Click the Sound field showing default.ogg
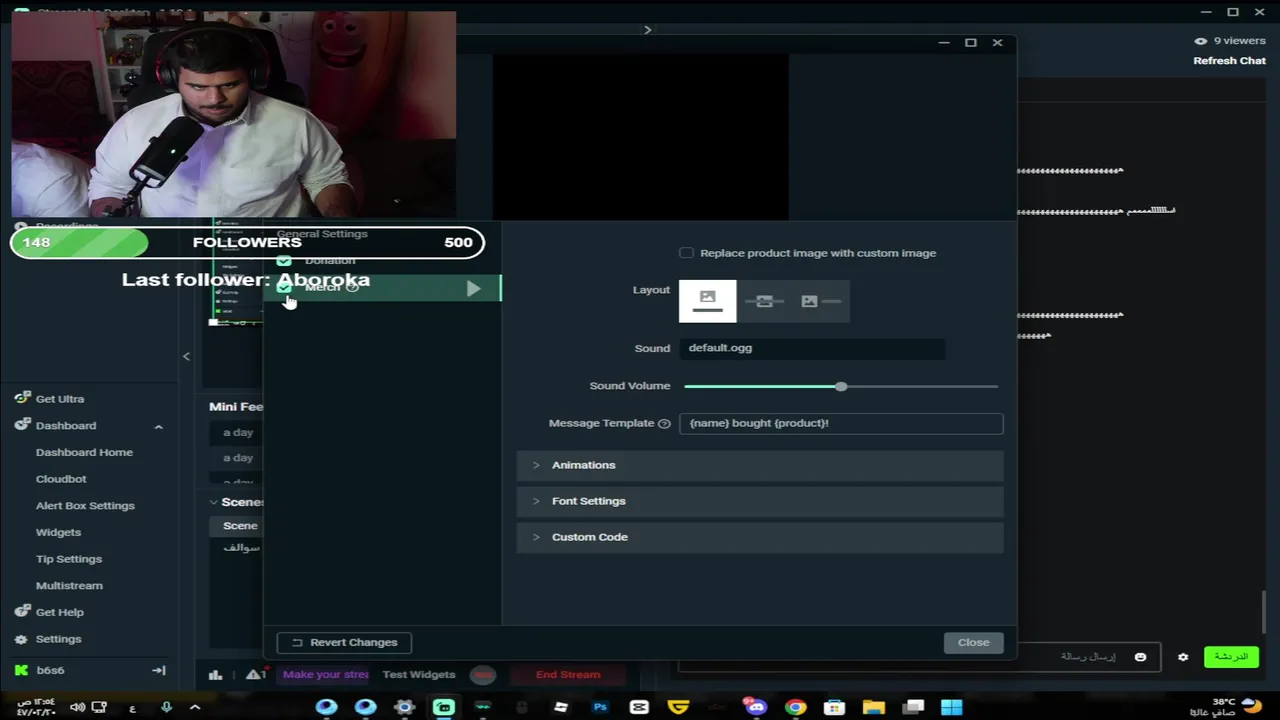Image resolution: width=1280 pixels, height=720 pixels. (x=812, y=348)
